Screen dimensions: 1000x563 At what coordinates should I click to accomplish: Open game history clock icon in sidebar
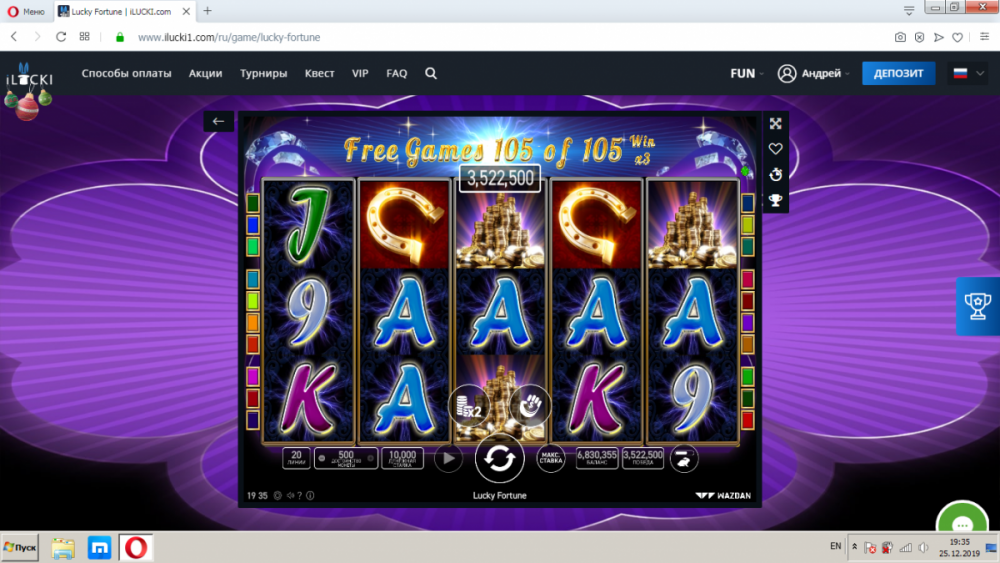[776, 174]
